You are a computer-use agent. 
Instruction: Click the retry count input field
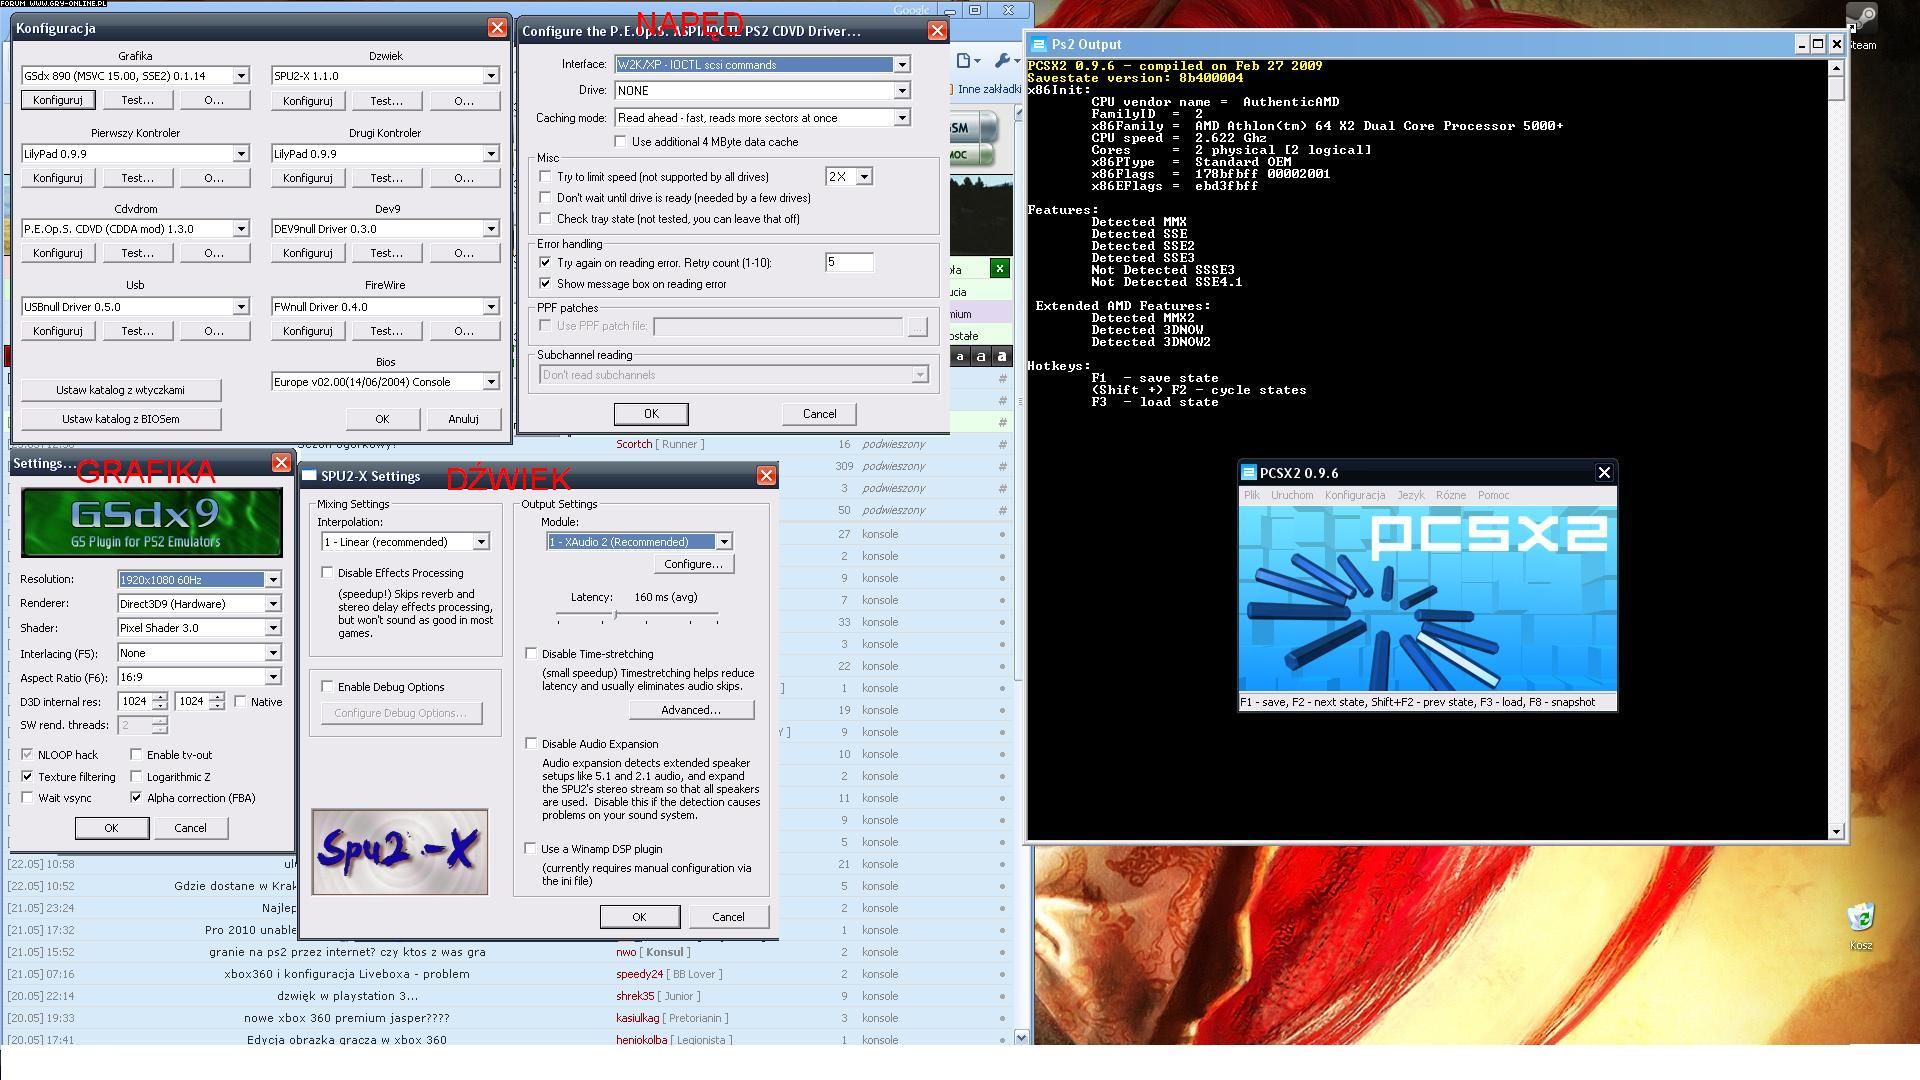click(x=849, y=262)
